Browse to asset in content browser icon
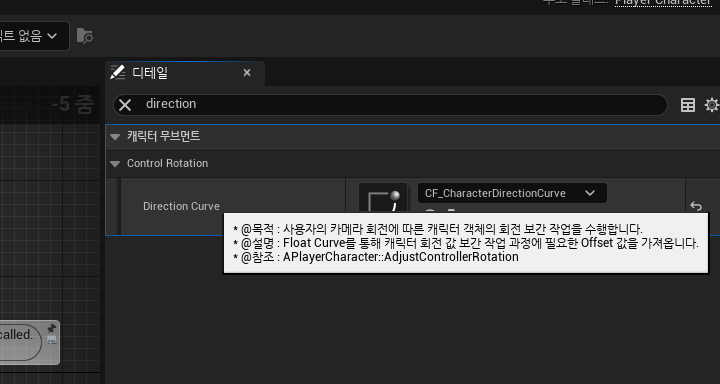This screenshot has width=720, height=384. pyautogui.click(x=84, y=36)
